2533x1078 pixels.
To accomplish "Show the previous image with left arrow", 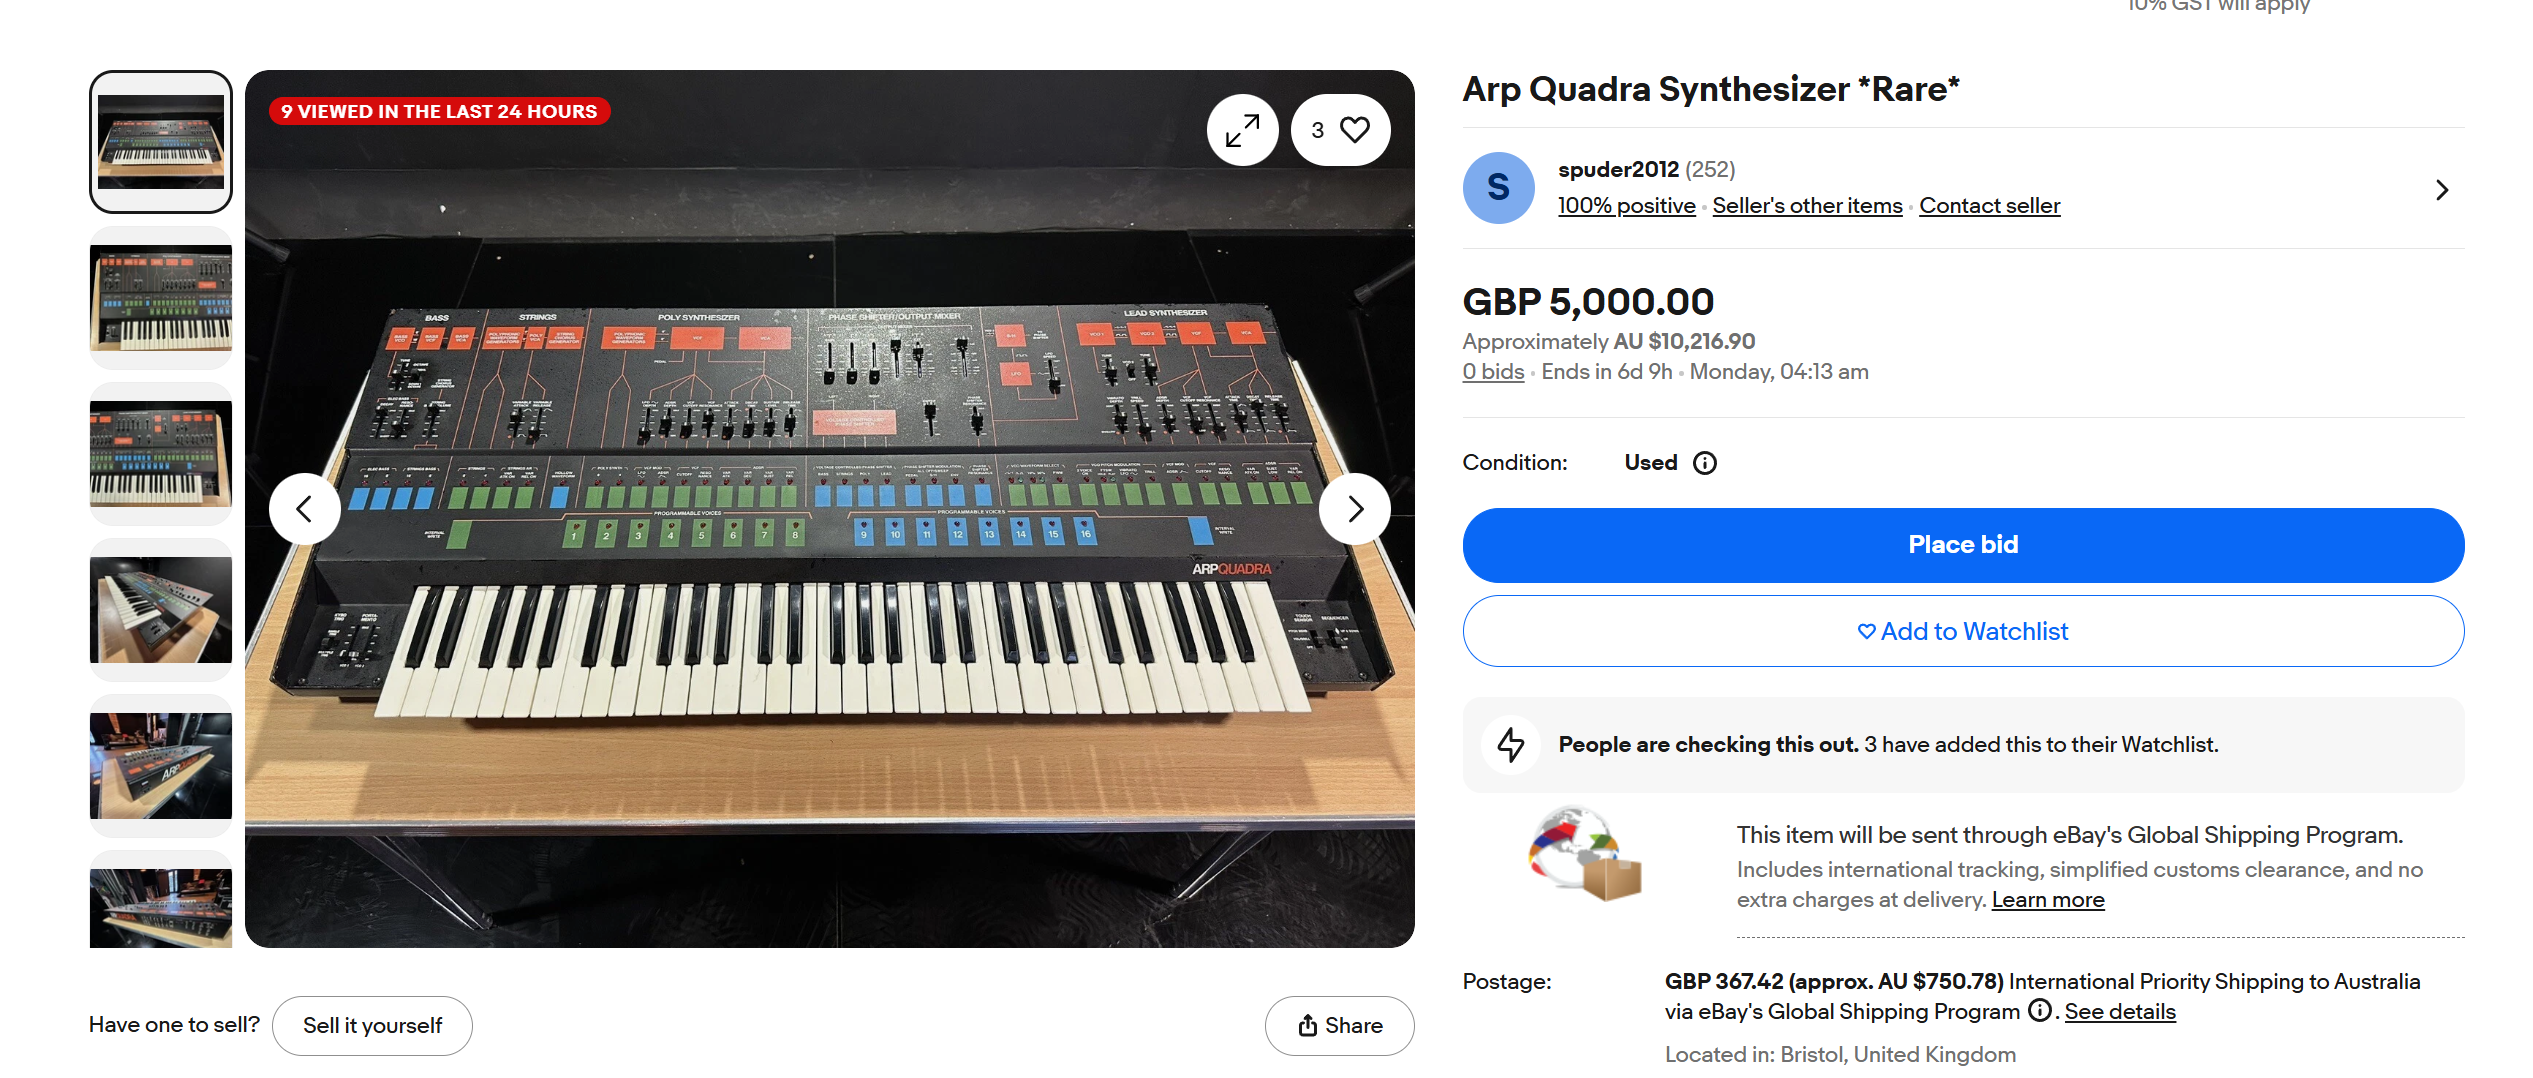I will tap(304, 509).
